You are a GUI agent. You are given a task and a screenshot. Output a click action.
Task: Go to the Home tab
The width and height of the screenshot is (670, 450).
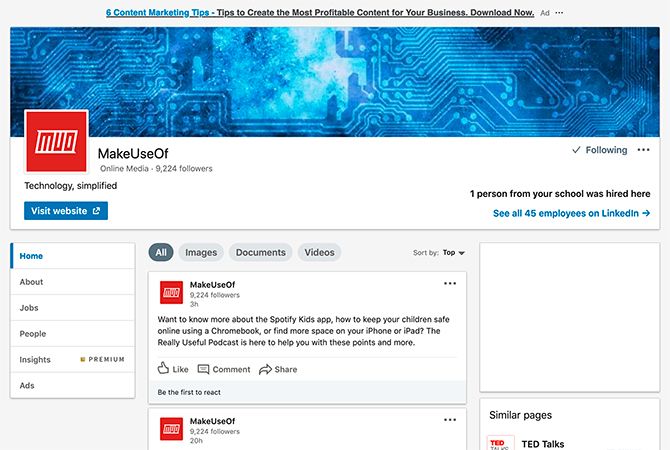[x=73, y=256]
